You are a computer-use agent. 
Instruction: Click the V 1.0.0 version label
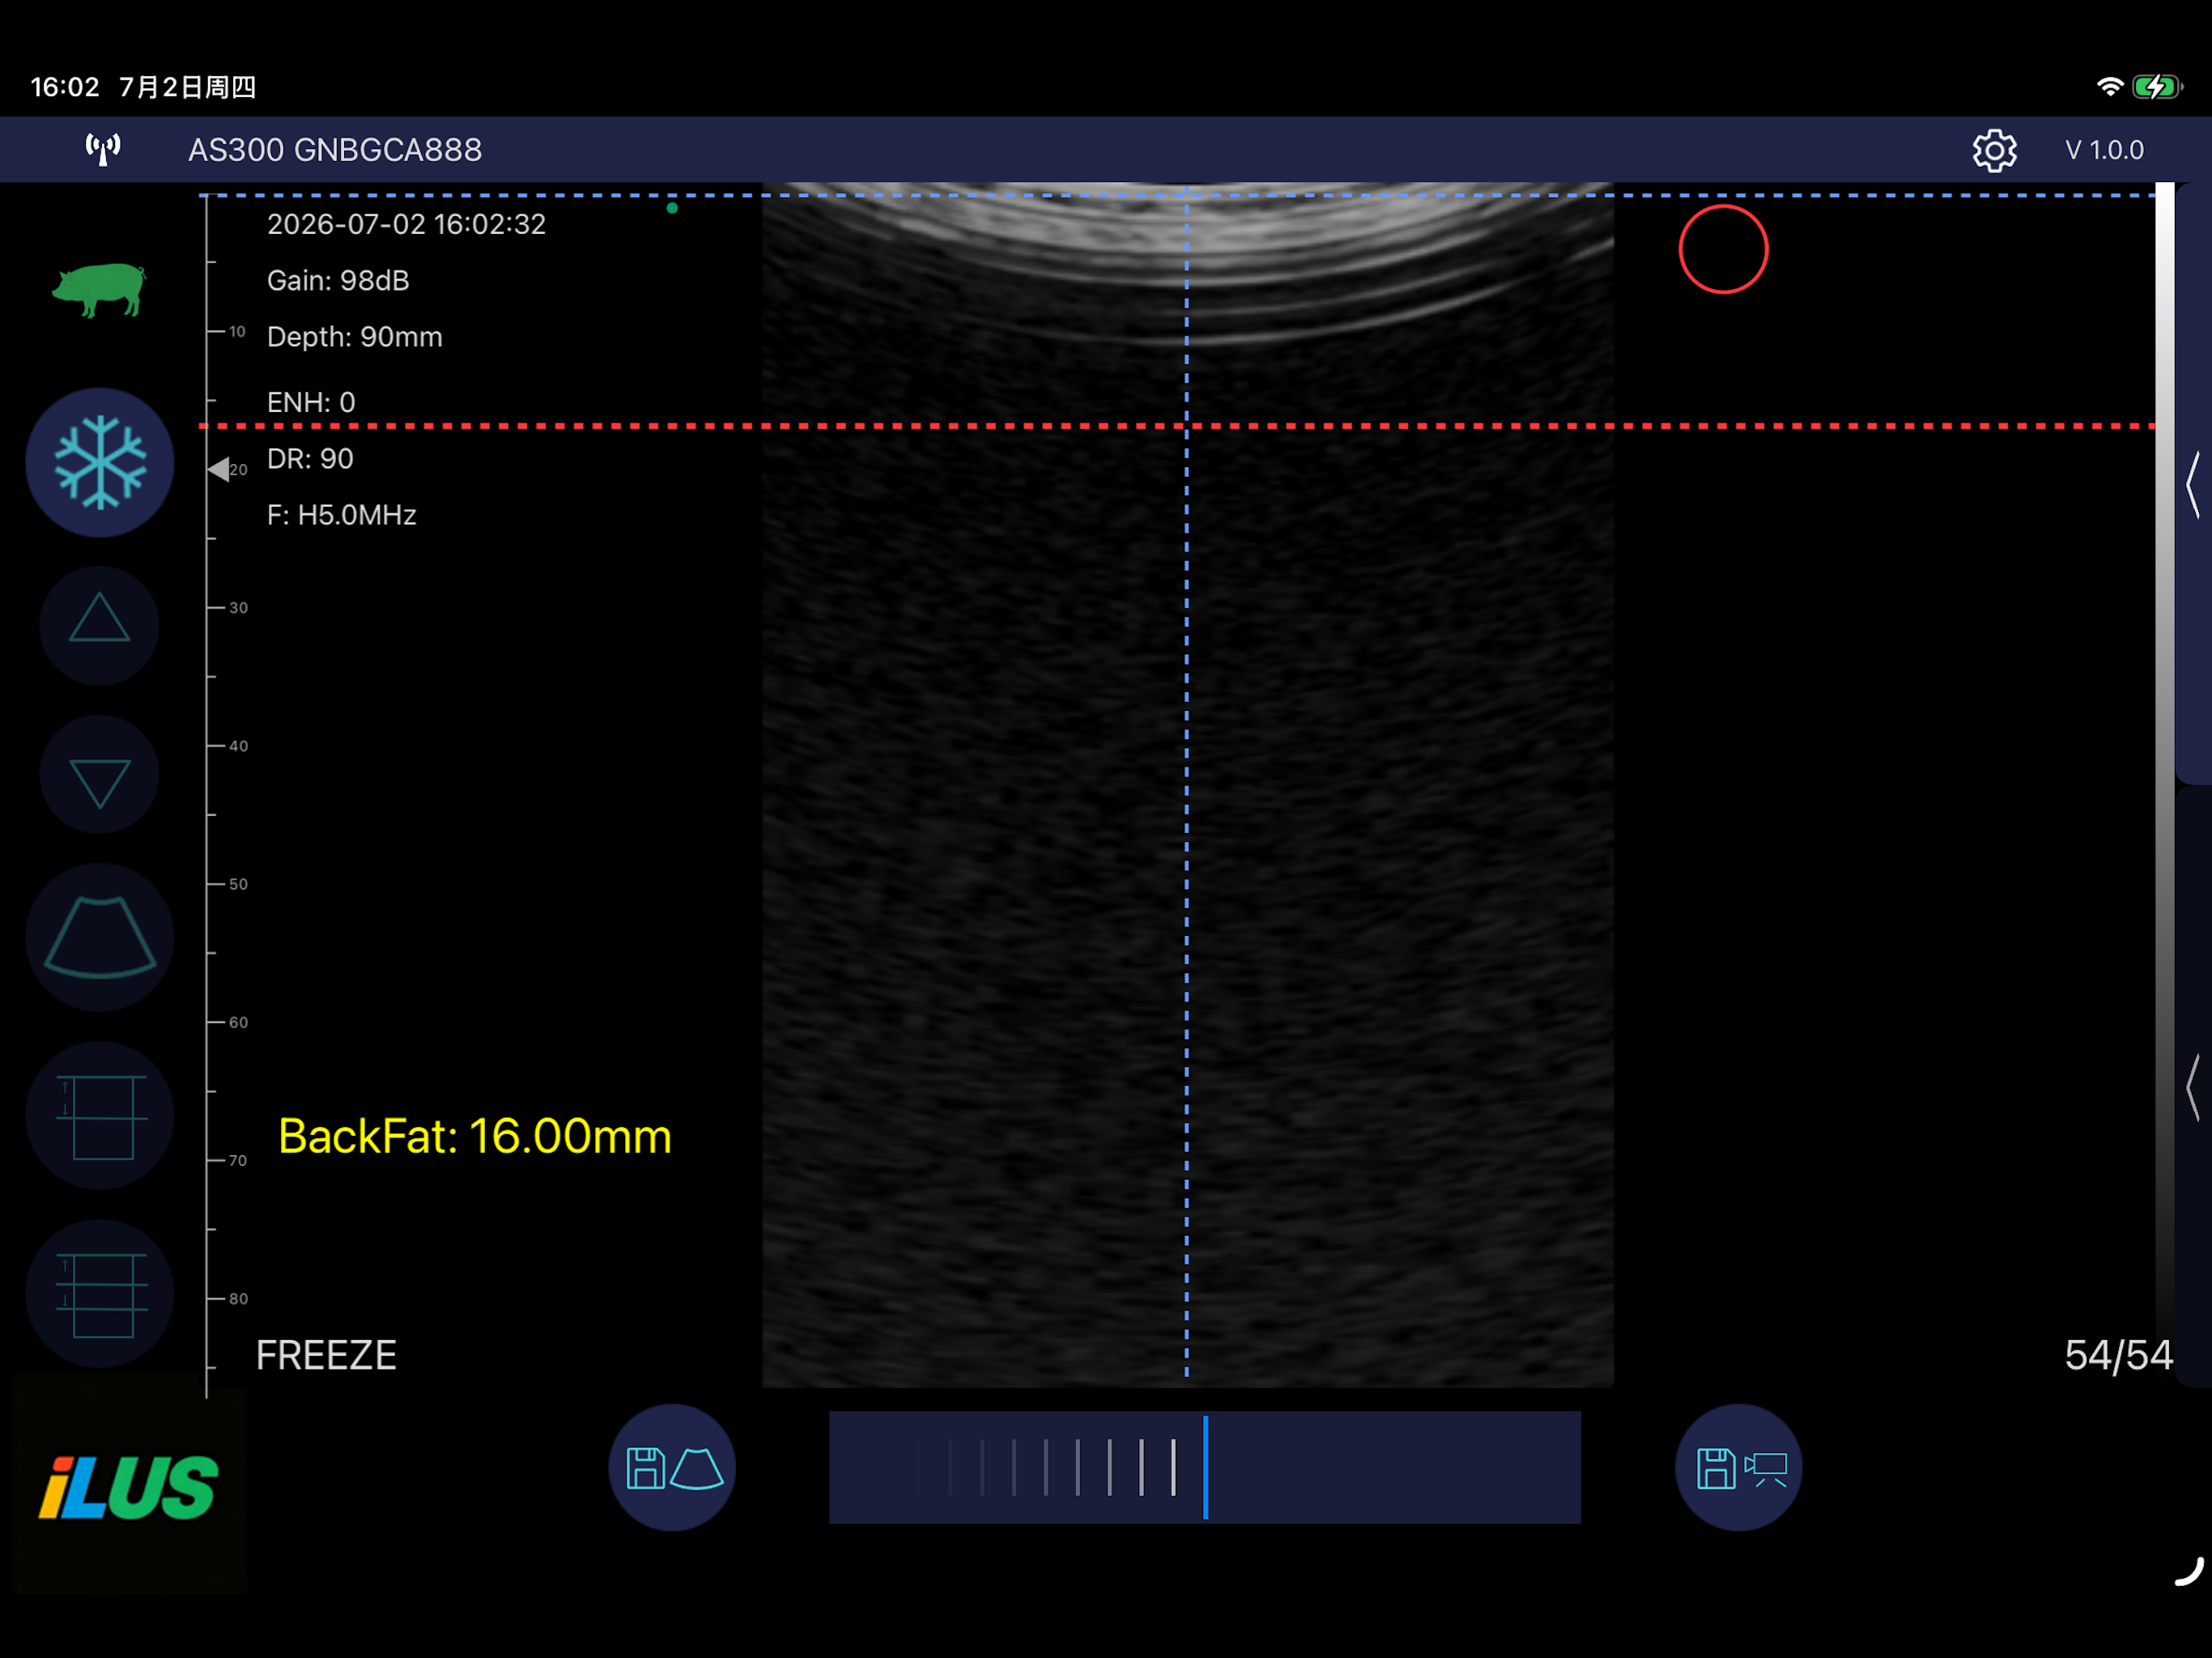pyautogui.click(x=2104, y=150)
